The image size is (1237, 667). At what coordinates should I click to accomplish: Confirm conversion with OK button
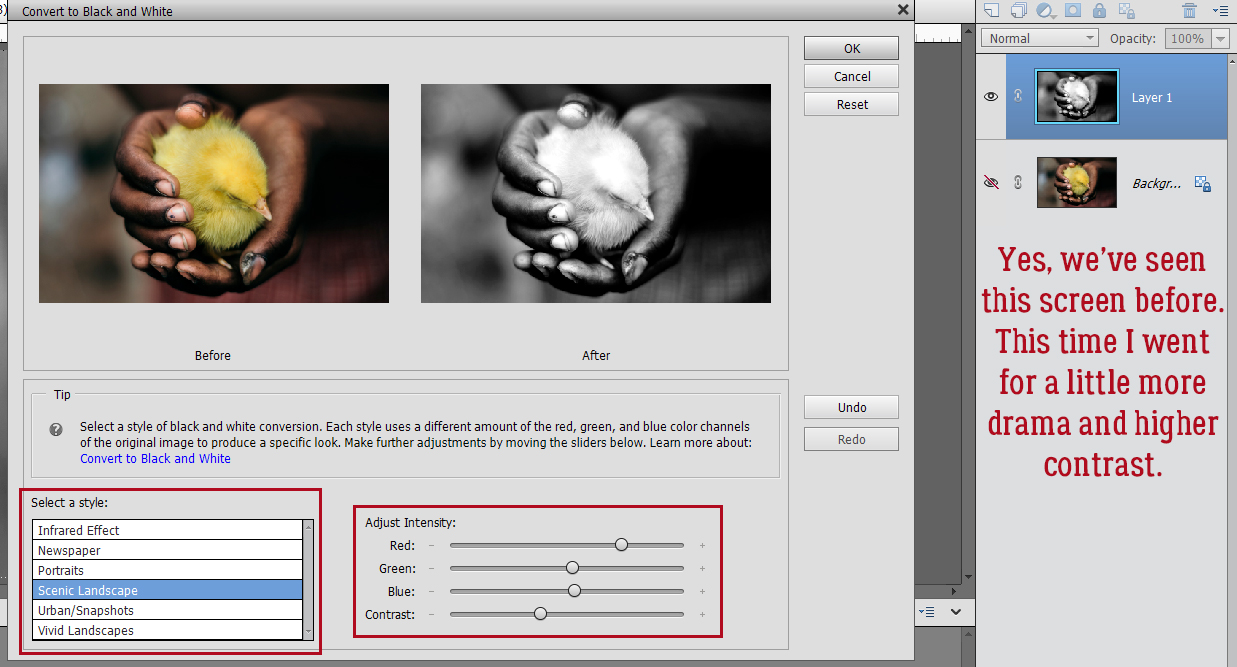pyautogui.click(x=851, y=48)
